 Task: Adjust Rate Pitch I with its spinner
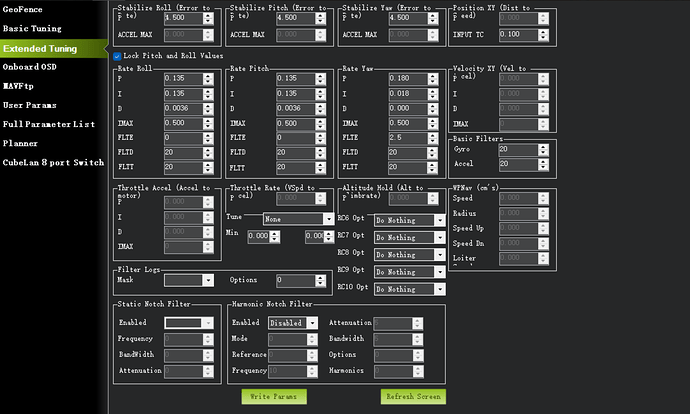(x=321, y=94)
